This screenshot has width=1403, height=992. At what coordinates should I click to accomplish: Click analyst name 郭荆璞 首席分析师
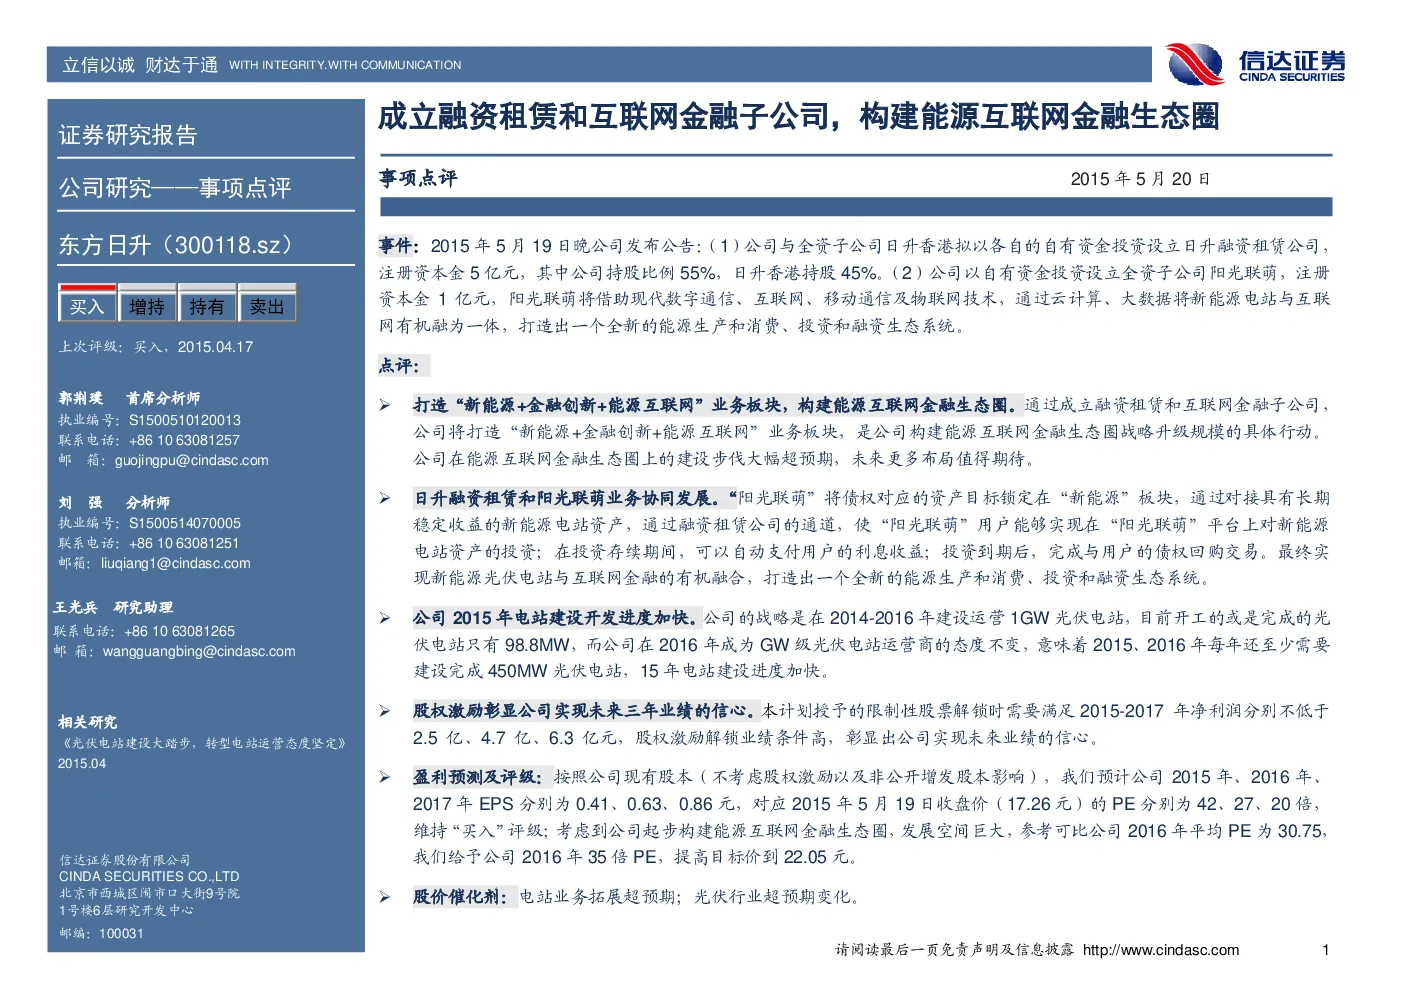click(129, 398)
